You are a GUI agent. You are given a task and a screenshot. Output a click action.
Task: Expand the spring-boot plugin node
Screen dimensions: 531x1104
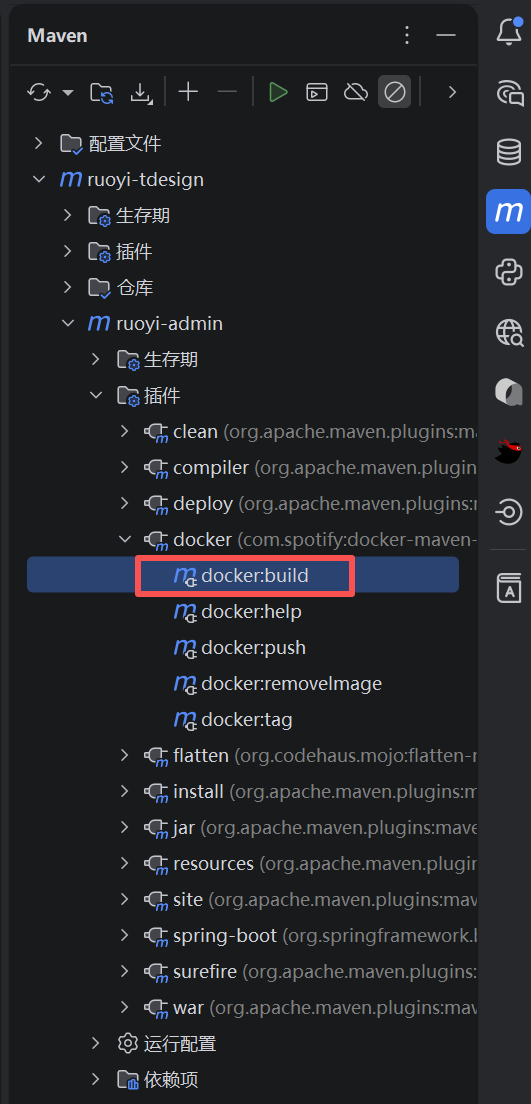[125, 935]
